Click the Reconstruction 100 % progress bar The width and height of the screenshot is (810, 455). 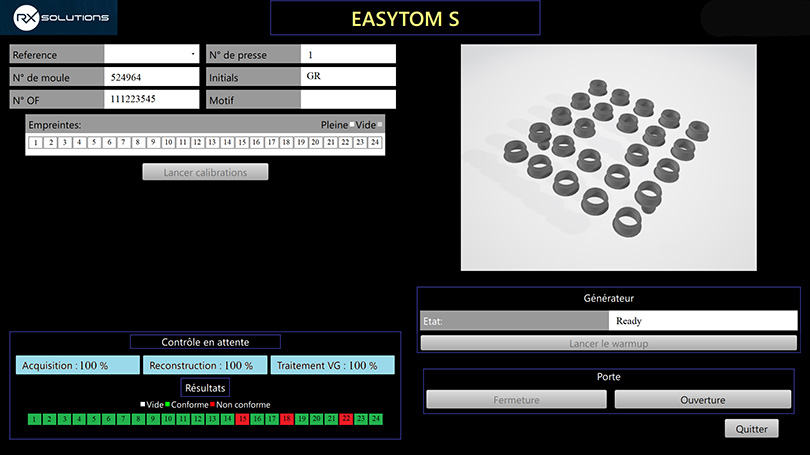point(205,365)
